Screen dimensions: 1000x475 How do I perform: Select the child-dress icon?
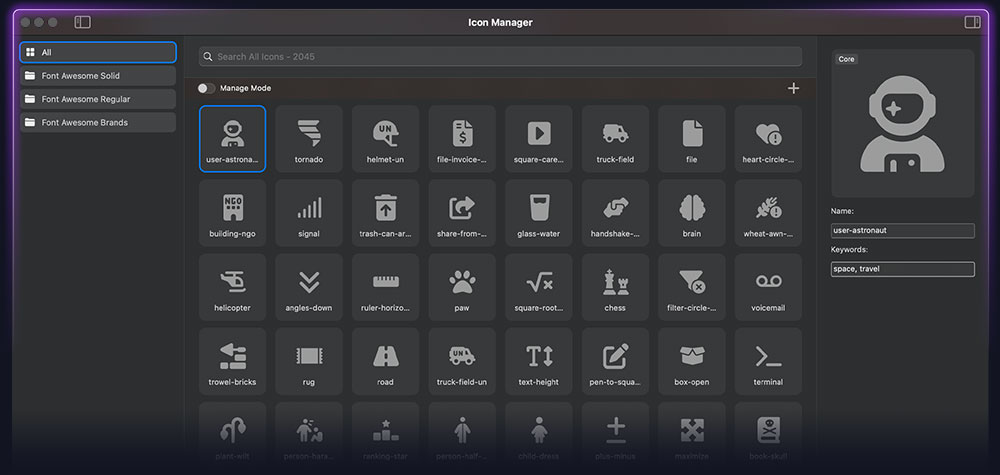point(539,435)
